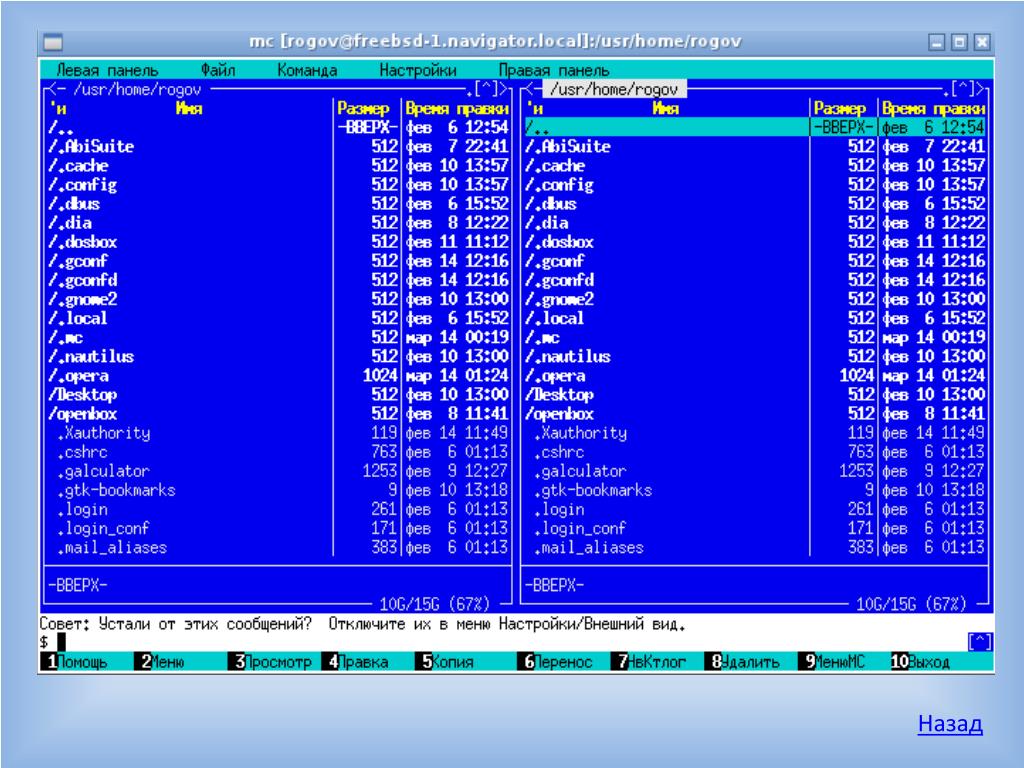Click the [^] icon beside the command line
The width and height of the screenshot is (1024, 768).
[x=980, y=642]
